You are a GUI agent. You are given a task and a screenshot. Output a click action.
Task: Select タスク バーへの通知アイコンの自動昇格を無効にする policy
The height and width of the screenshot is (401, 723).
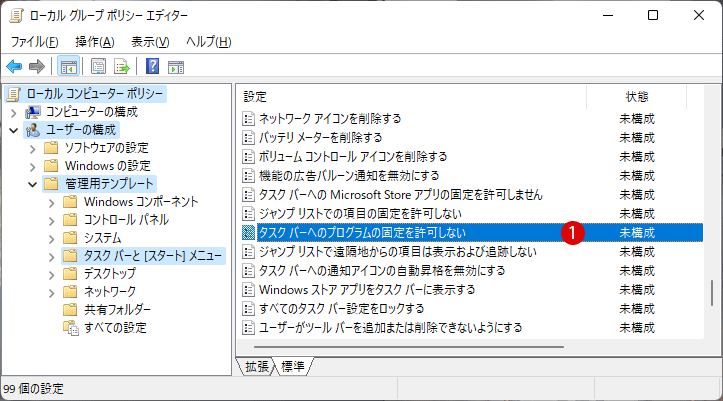(382, 271)
